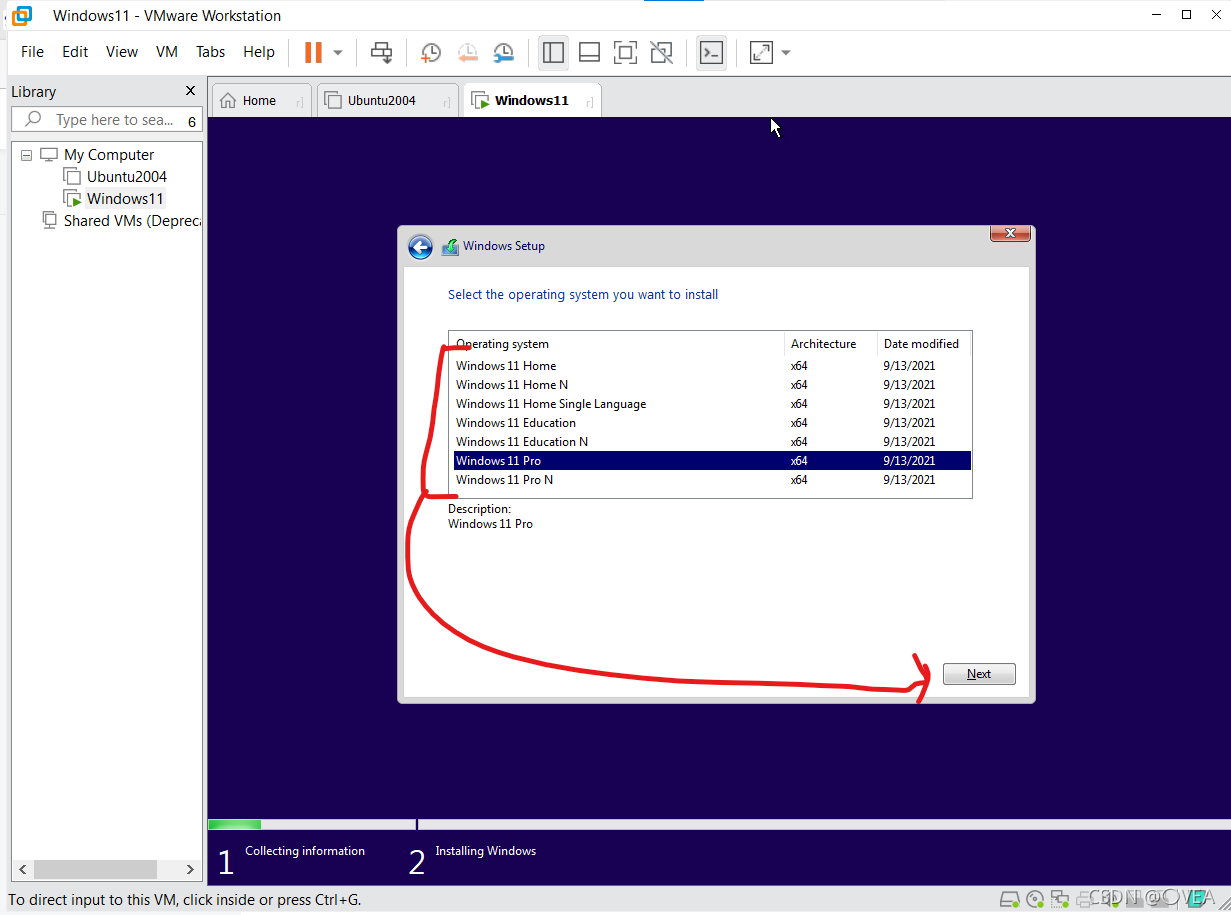Viewport: 1231px width, 915px height.
Task: Click the network adapter status icon
Action: (1060, 898)
